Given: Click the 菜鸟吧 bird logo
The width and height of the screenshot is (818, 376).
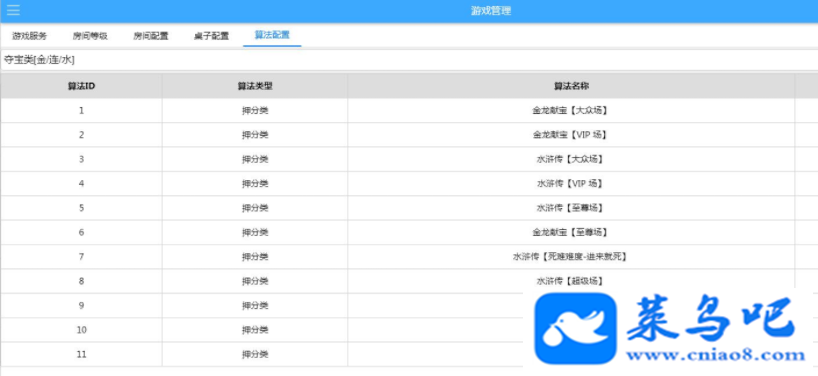Looking at the screenshot, I should tap(575, 328).
